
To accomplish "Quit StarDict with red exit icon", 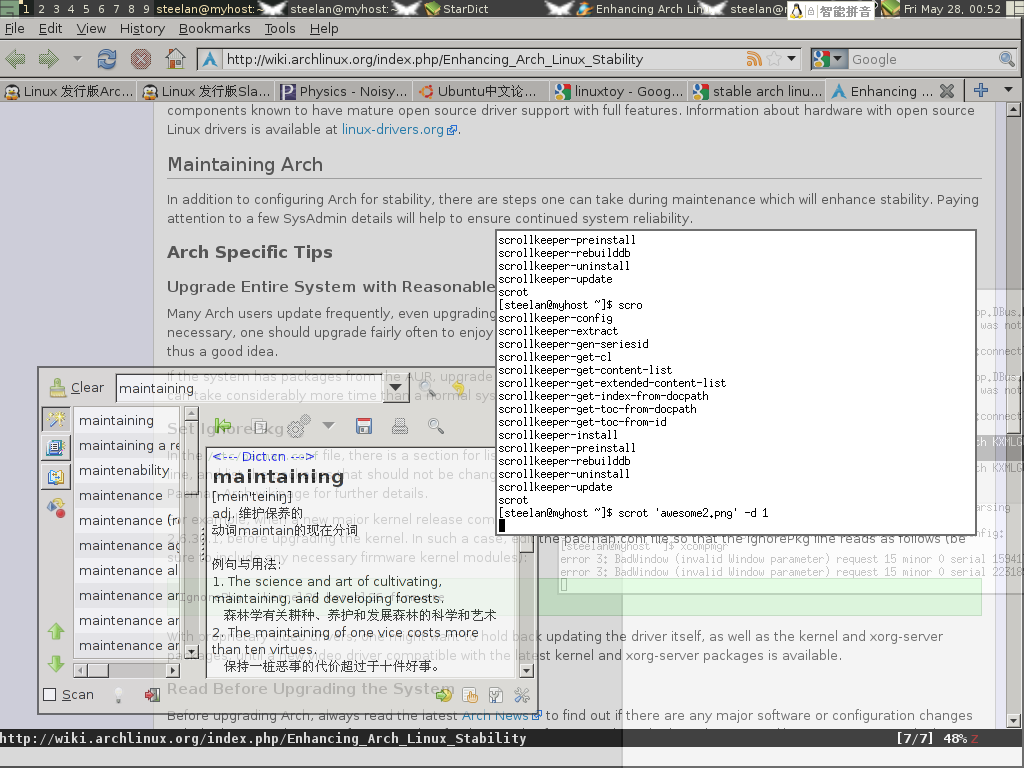I will [x=152, y=696].
